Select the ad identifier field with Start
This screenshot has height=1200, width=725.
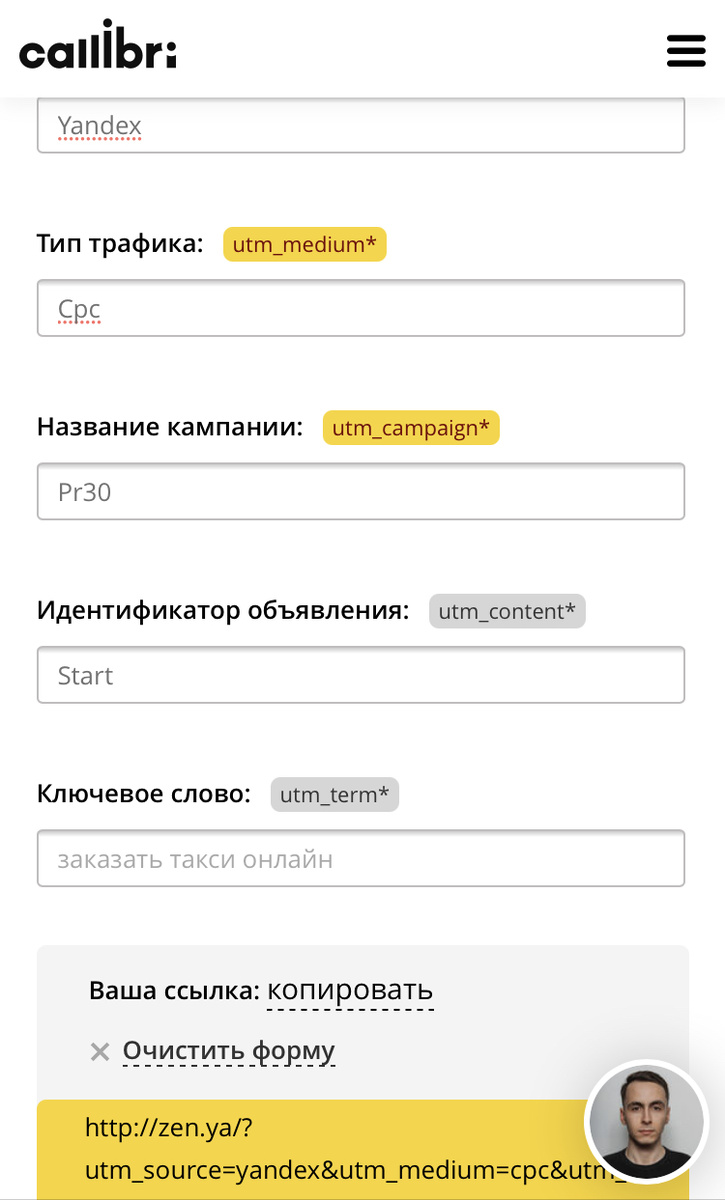[360, 675]
